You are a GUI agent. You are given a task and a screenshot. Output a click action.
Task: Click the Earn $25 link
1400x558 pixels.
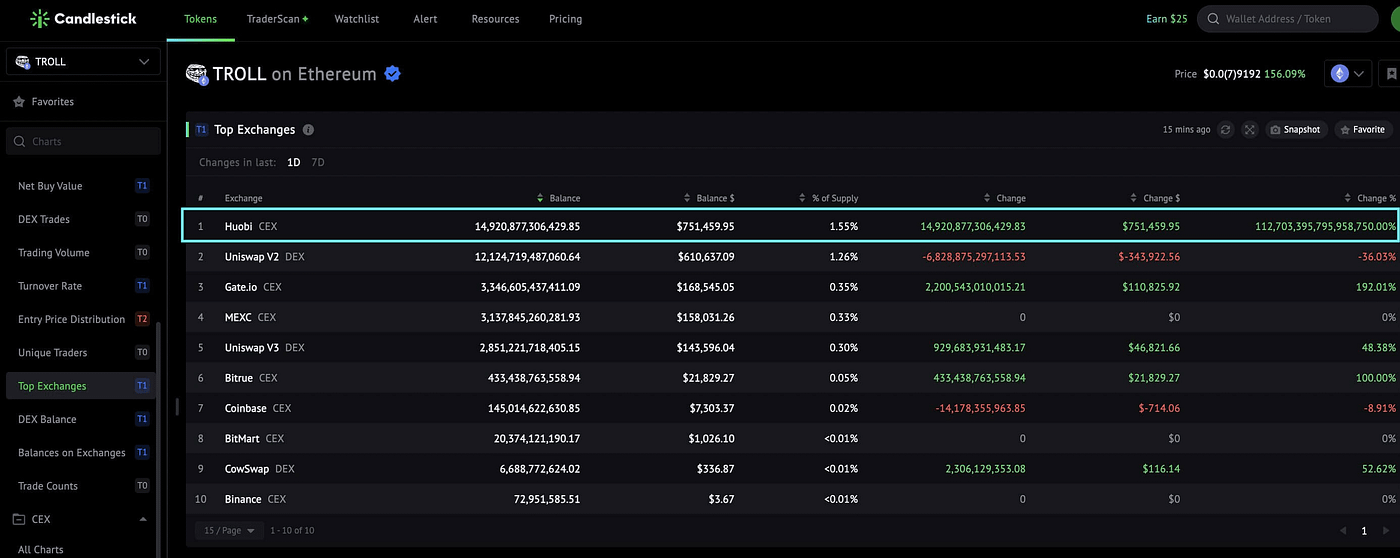(1167, 19)
